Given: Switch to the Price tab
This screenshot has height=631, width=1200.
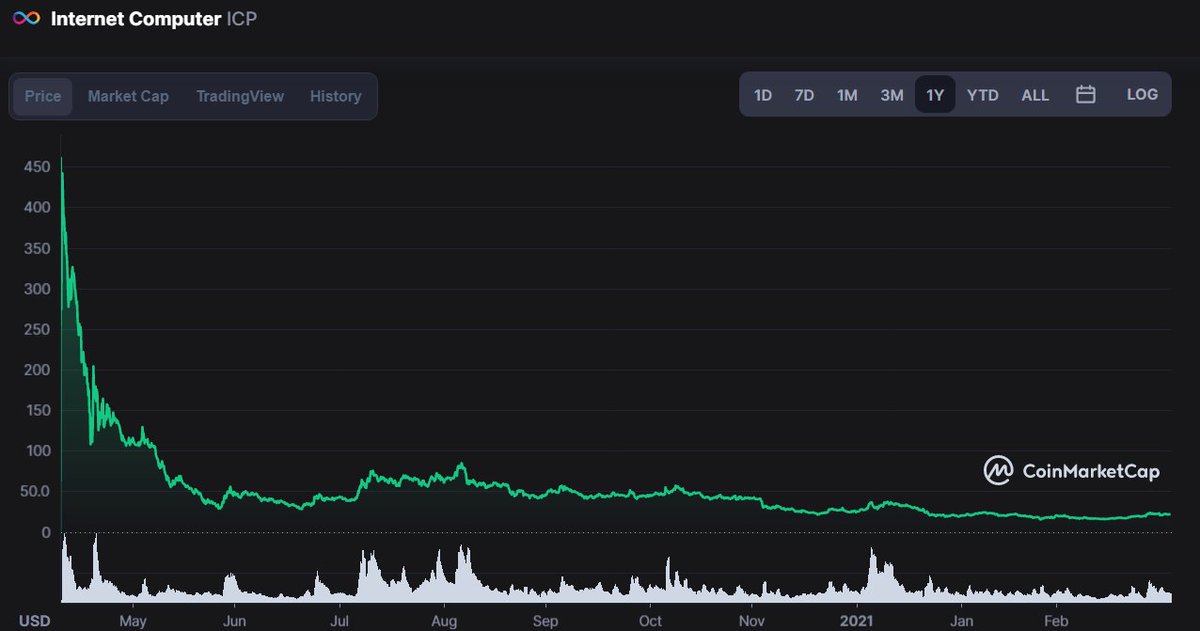Looking at the screenshot, I should (43, 96).
